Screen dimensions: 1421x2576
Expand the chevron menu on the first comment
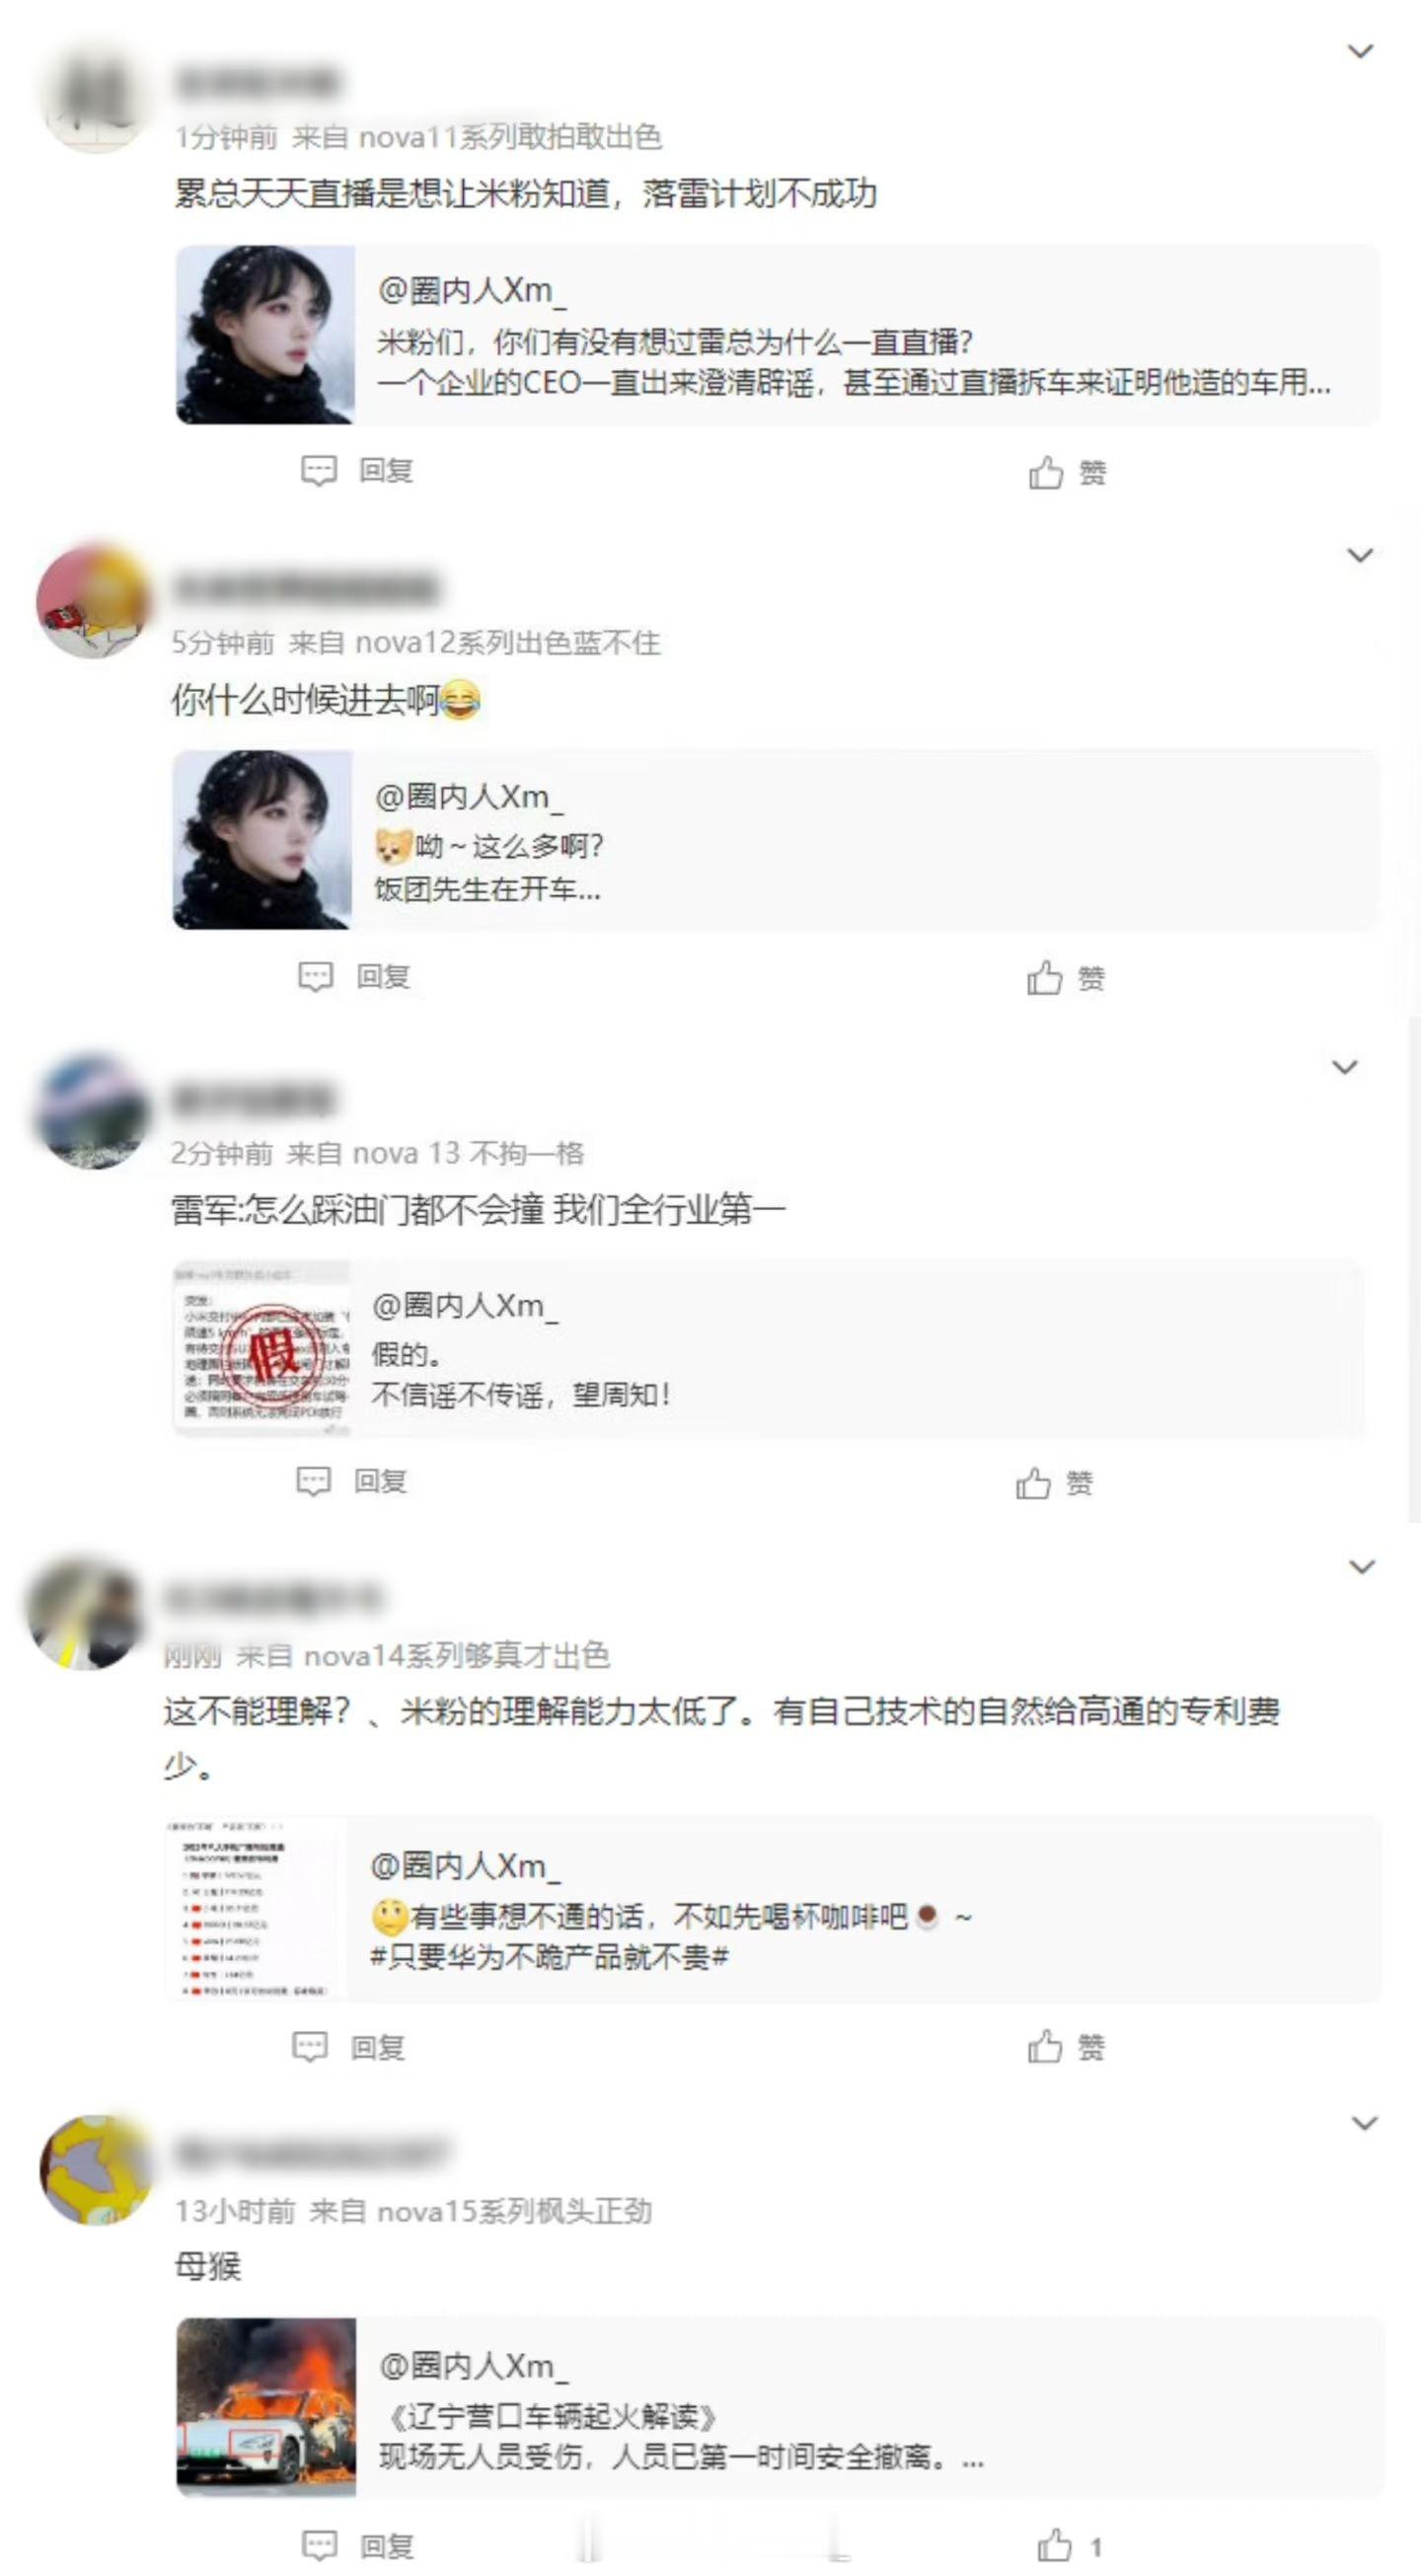coord(1360,51)
